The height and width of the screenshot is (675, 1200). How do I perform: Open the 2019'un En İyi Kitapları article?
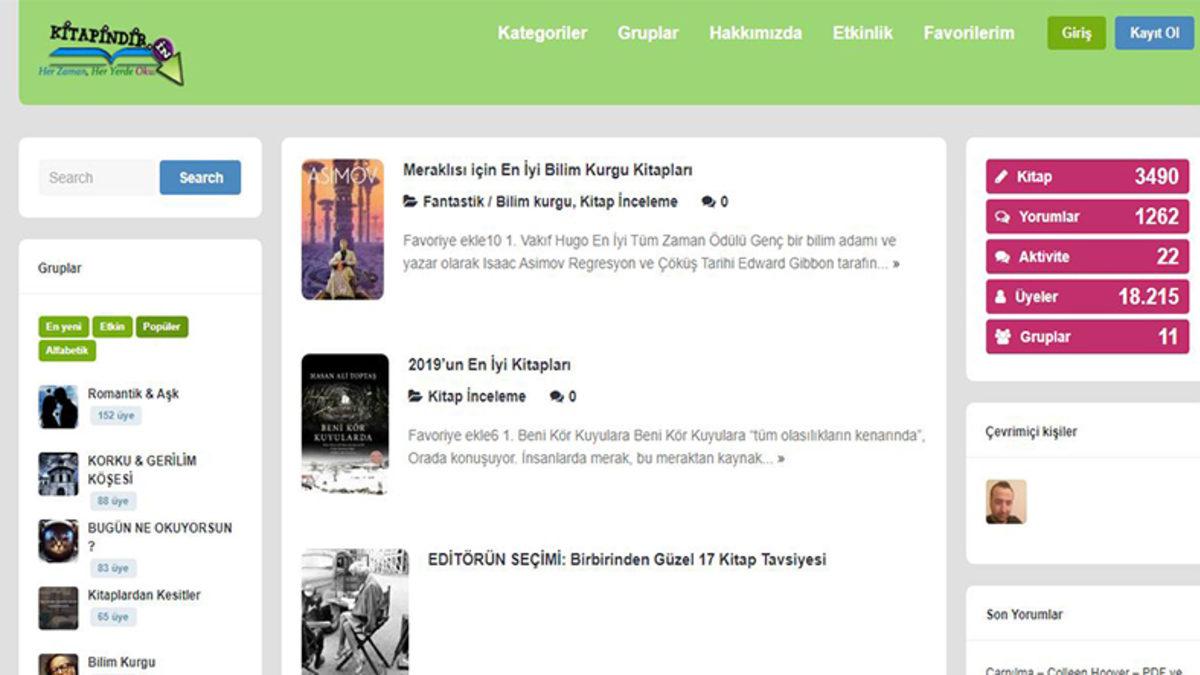(x=489, y=365)
